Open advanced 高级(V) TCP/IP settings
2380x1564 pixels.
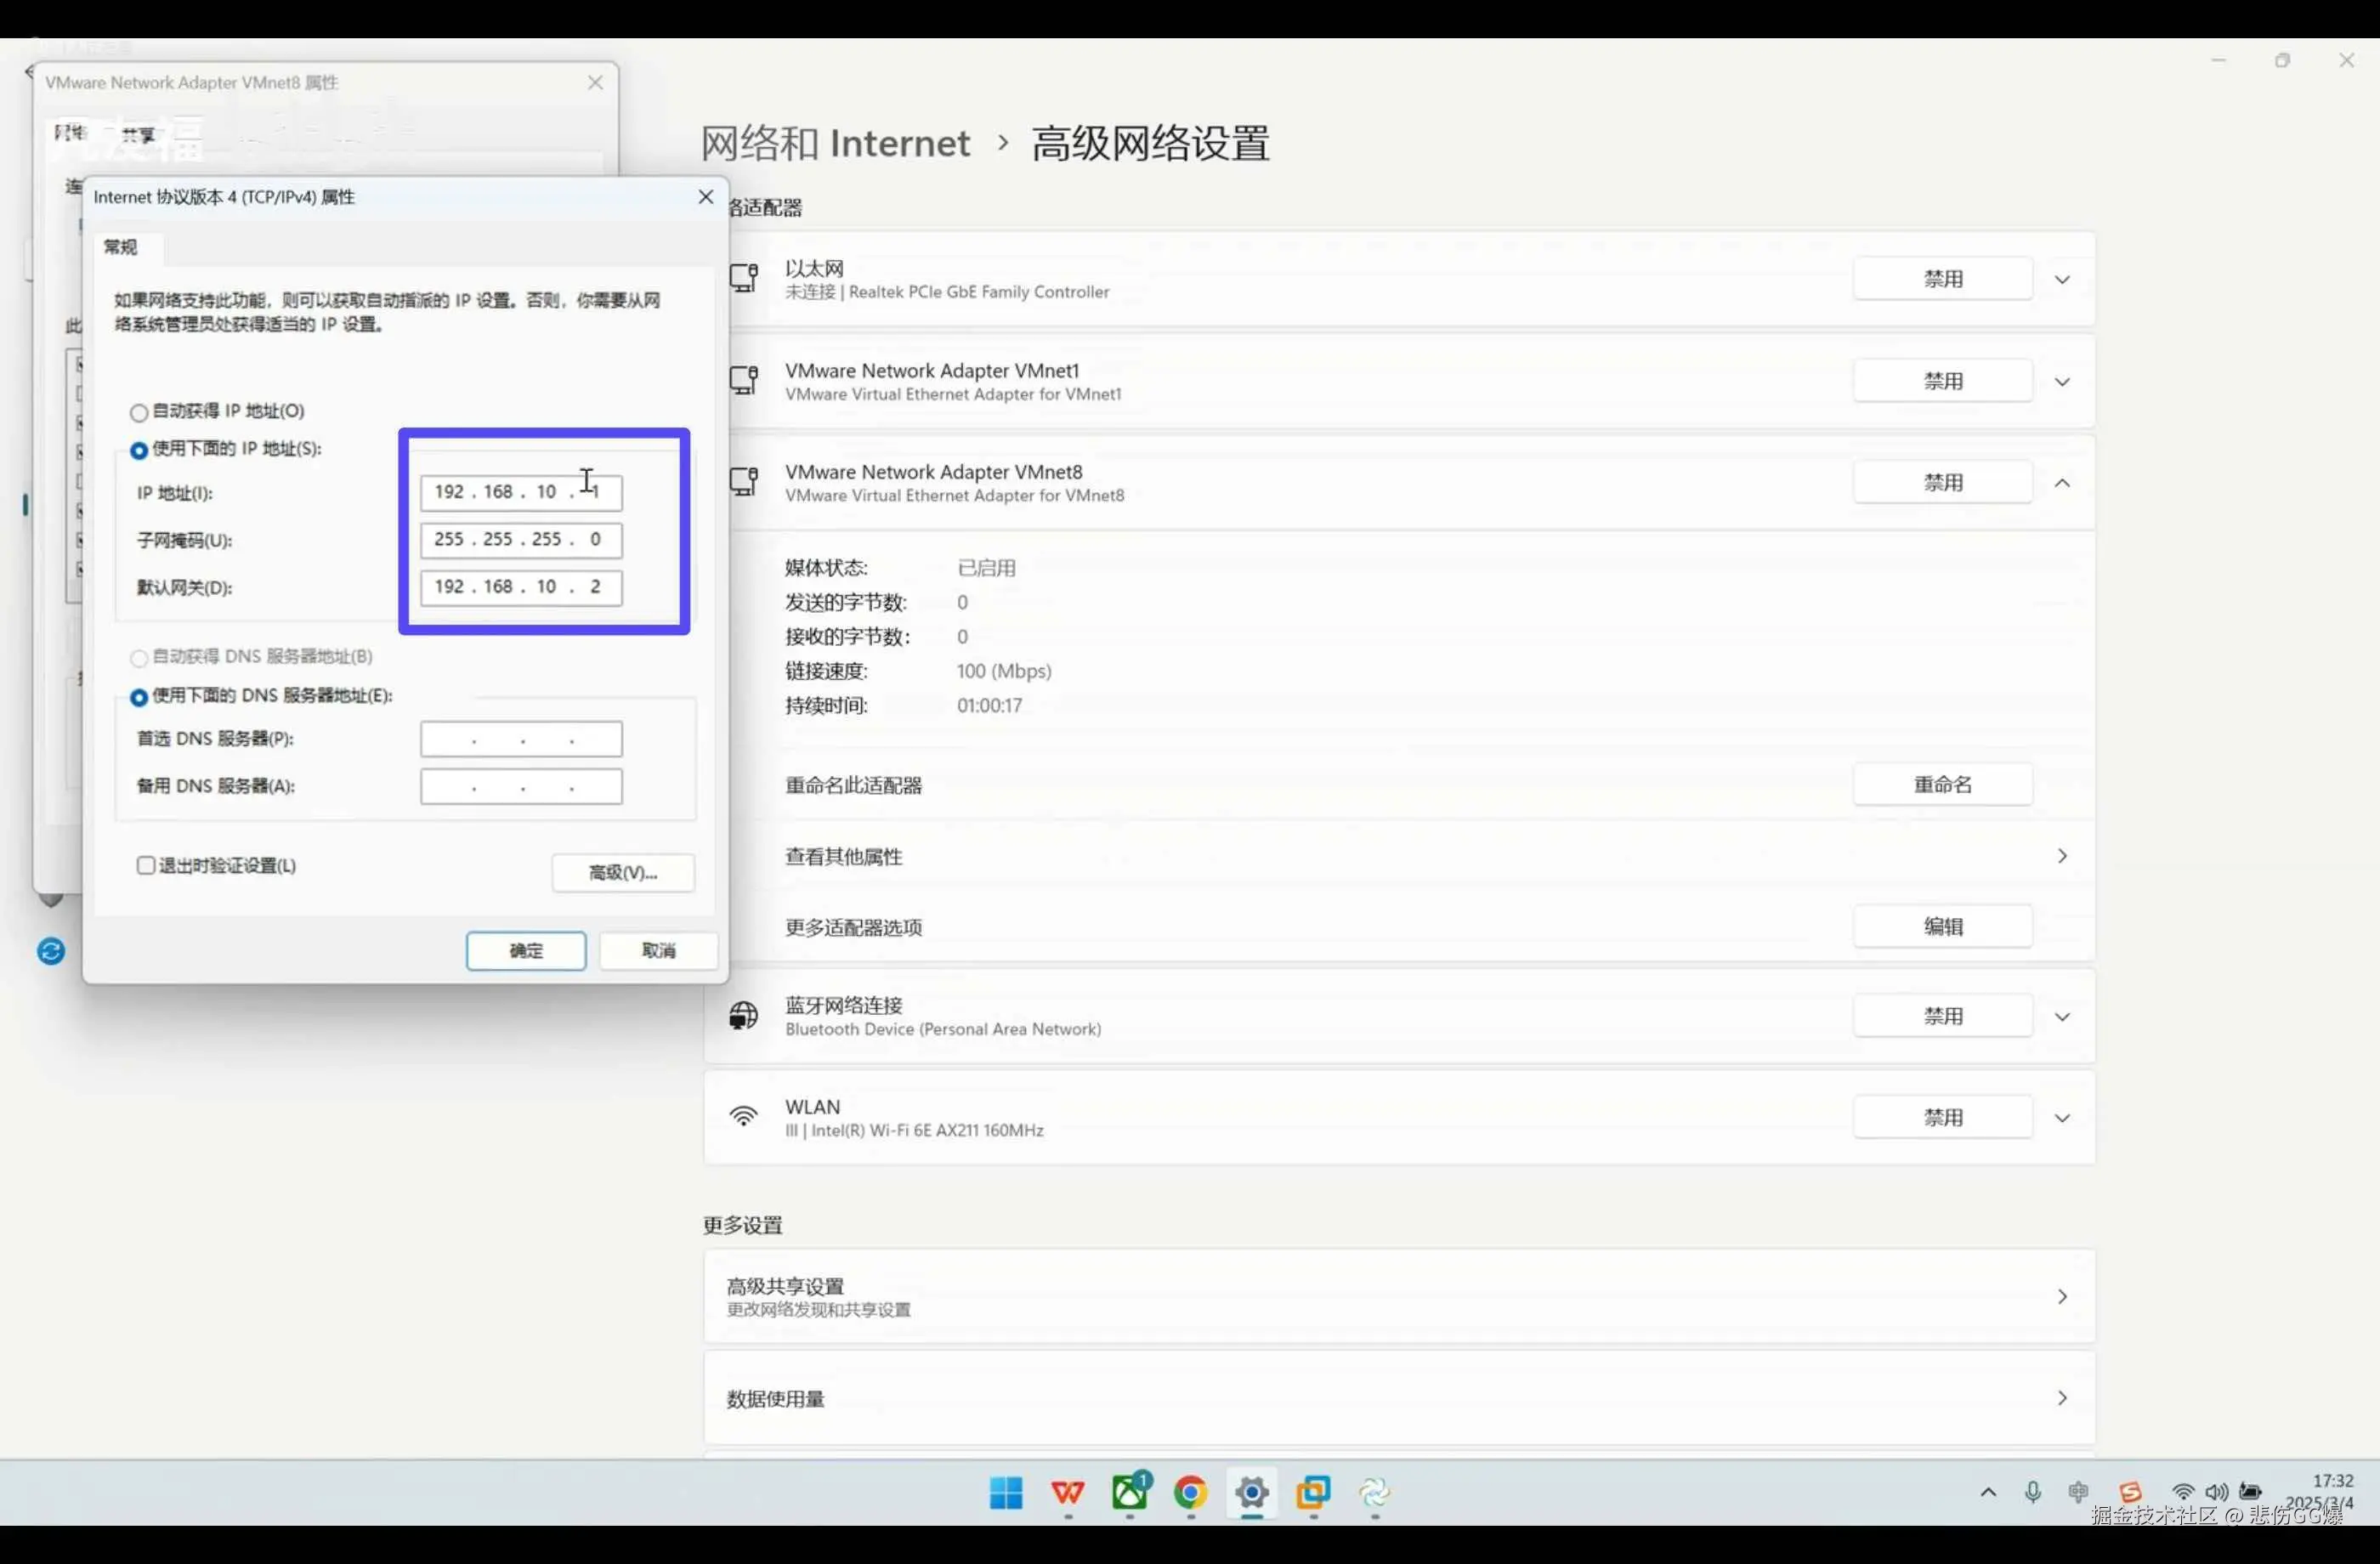623,873
